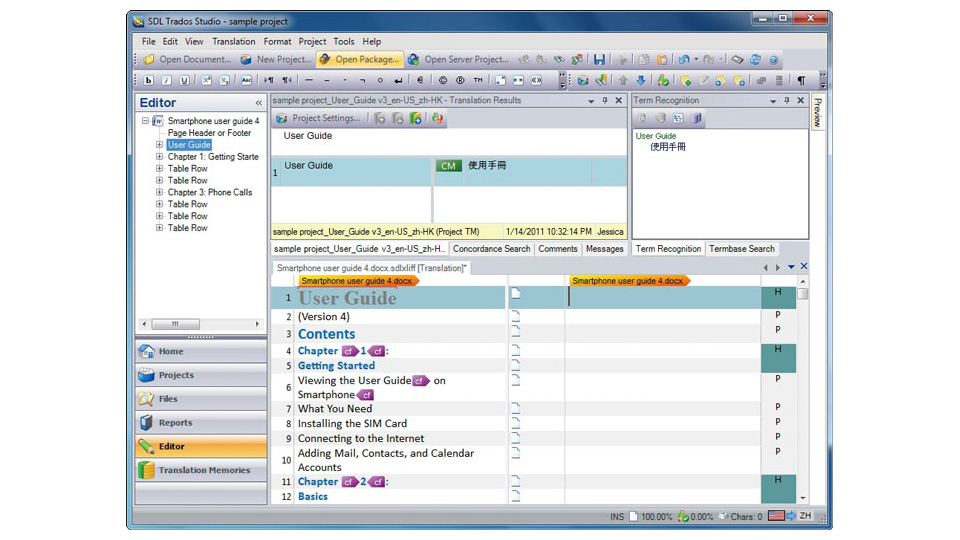This screenshot has height=540, width=960.
Task: Toggle italic formatting
Action: pos(167,80)
